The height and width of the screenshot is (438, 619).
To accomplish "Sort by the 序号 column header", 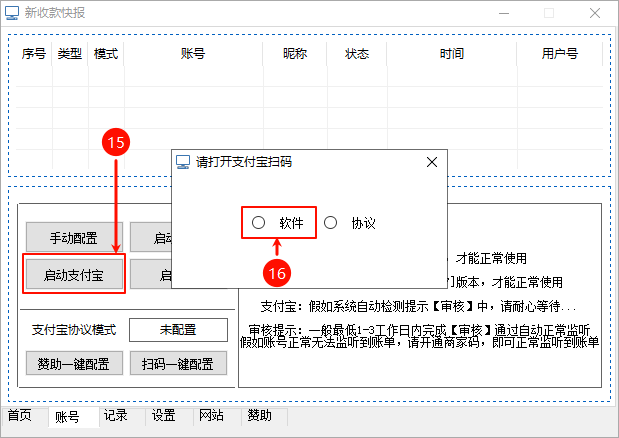I will pos(34,54).
